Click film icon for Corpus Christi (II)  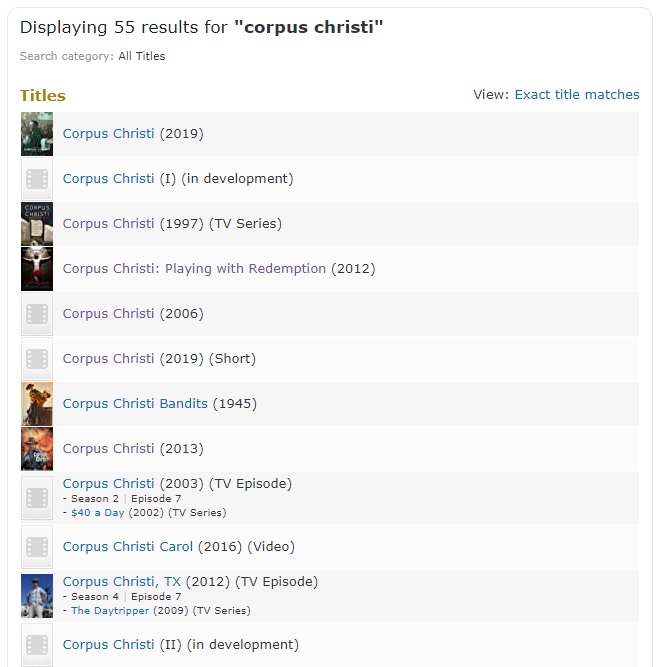tap(37, 645)
